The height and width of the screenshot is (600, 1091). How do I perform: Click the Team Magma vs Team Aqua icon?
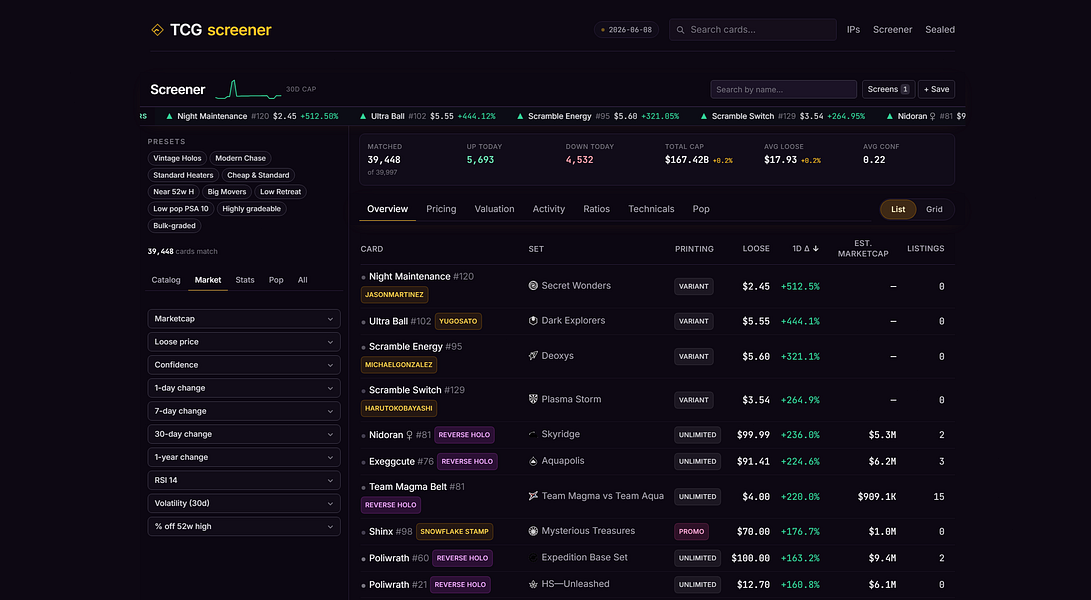coord(533,496)
